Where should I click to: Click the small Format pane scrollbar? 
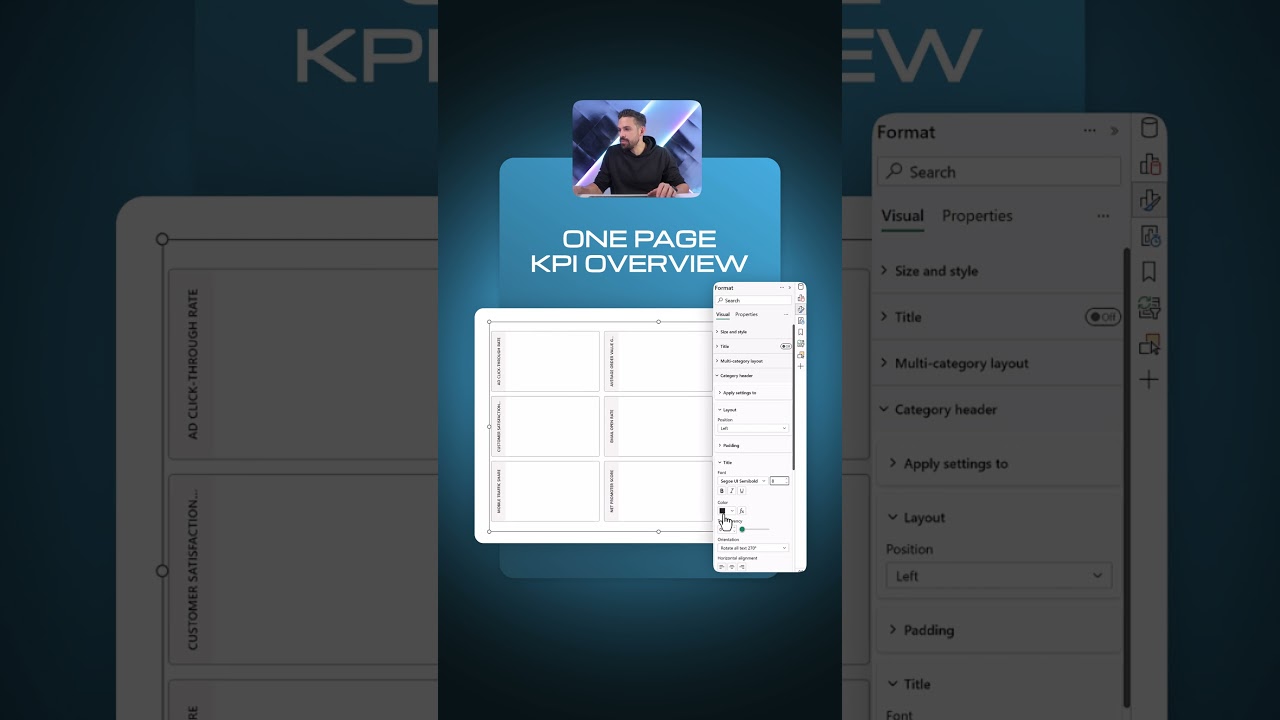(x=794, y=398)
